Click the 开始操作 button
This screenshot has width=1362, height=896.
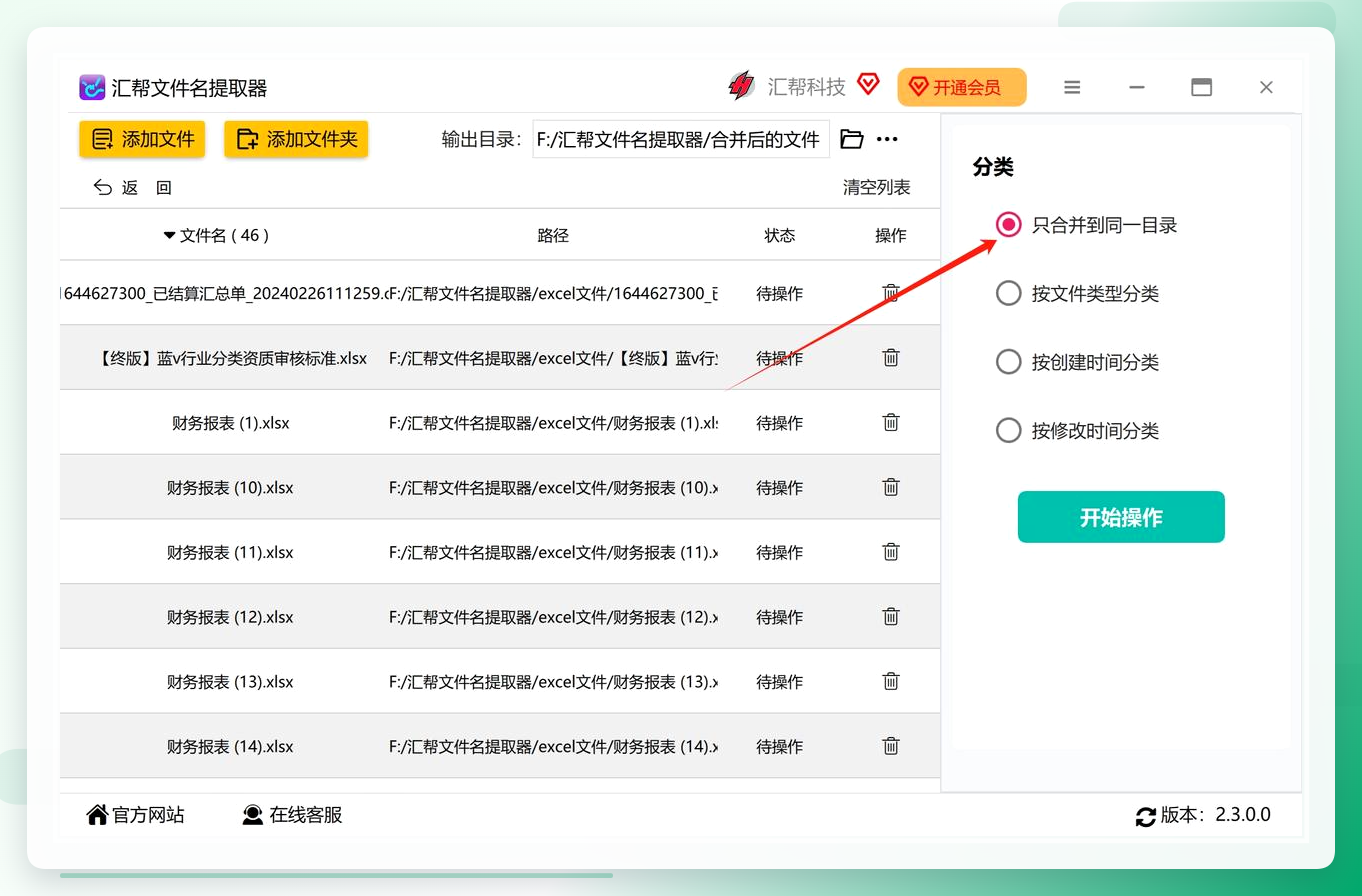1121,517
